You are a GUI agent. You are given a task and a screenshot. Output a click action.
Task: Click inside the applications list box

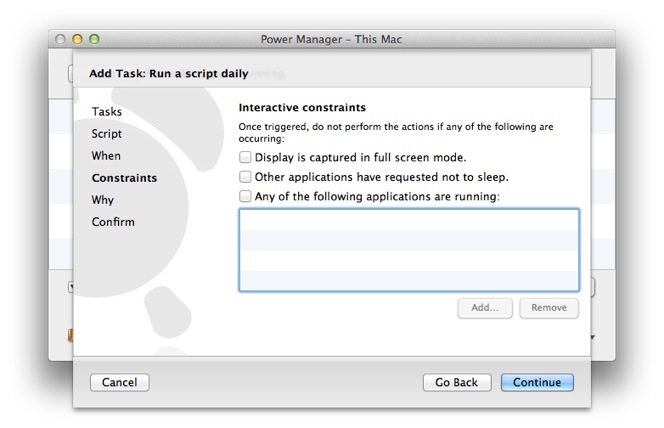tap(409, 250)
